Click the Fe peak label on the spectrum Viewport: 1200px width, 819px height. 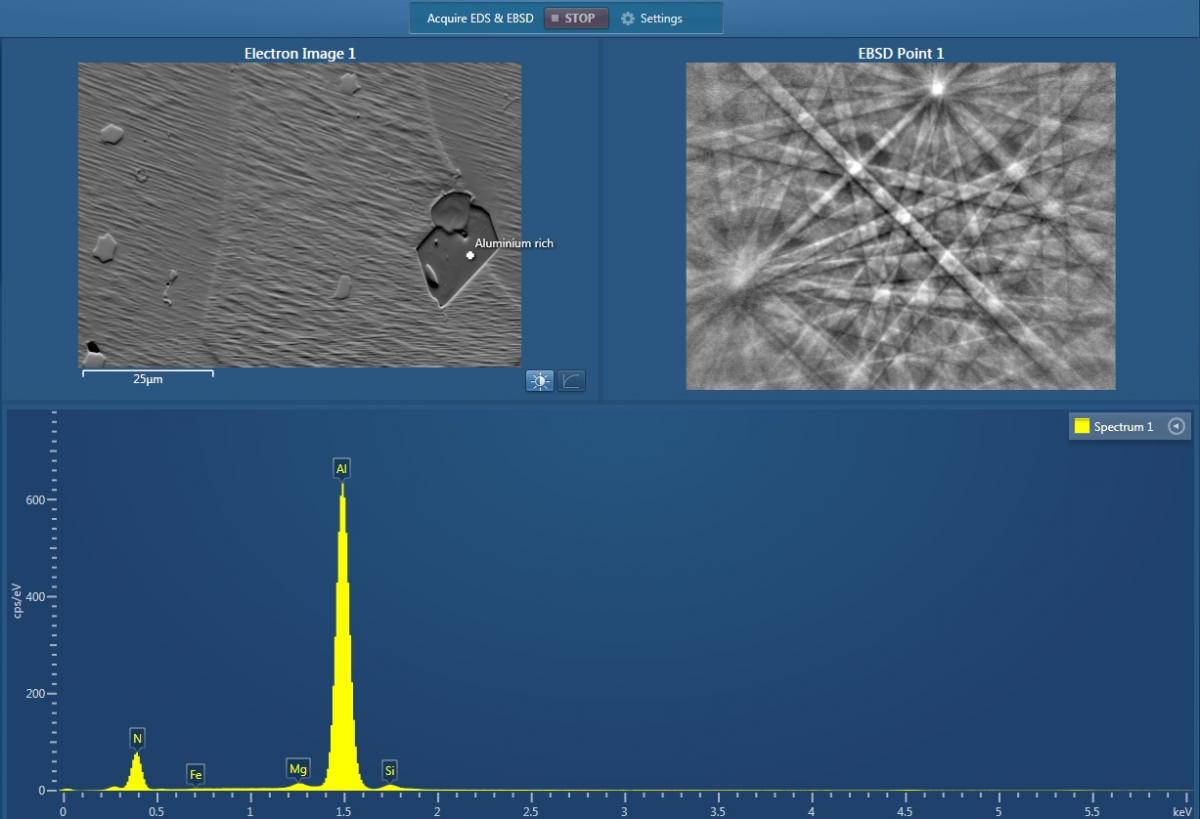pos(195,773)
